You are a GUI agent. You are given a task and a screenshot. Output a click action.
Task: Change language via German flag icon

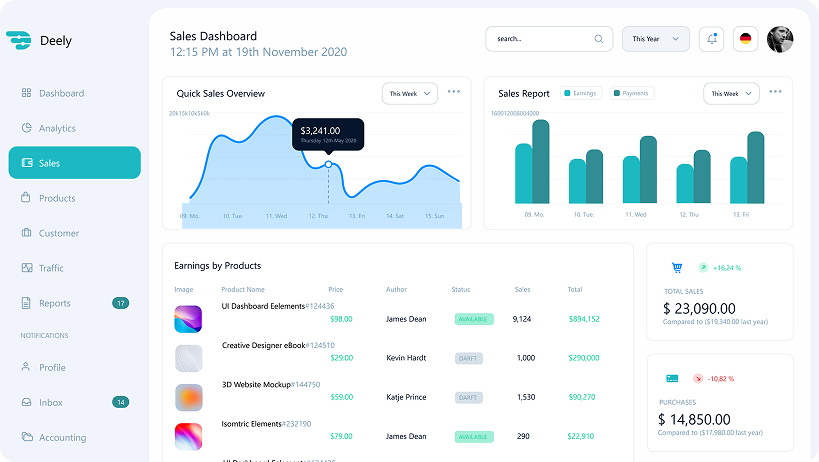click(745, 39)
